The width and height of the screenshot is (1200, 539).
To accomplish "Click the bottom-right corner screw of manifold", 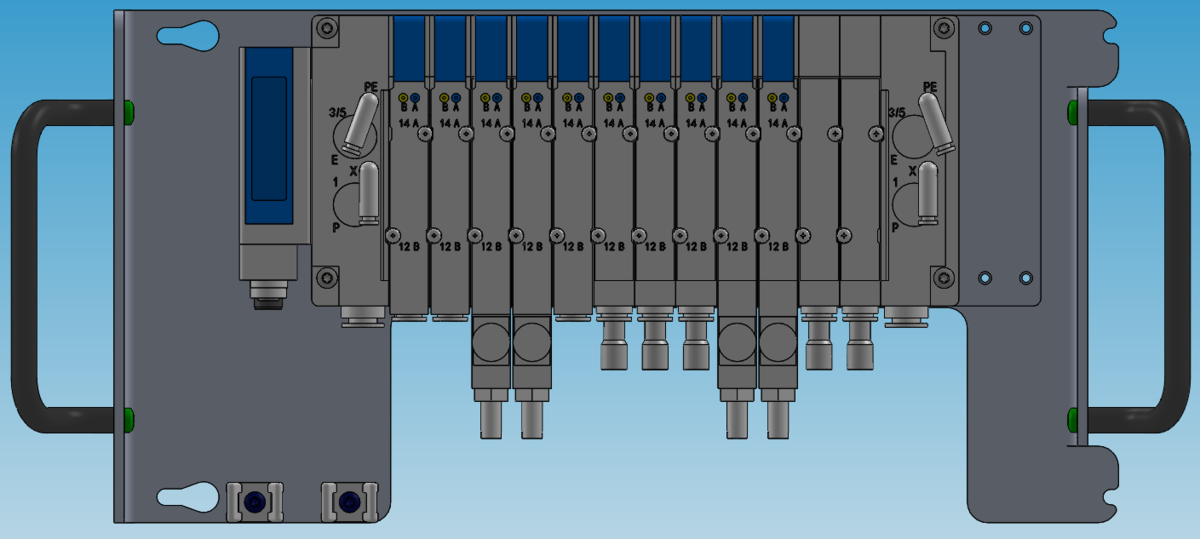I will 942,276.
